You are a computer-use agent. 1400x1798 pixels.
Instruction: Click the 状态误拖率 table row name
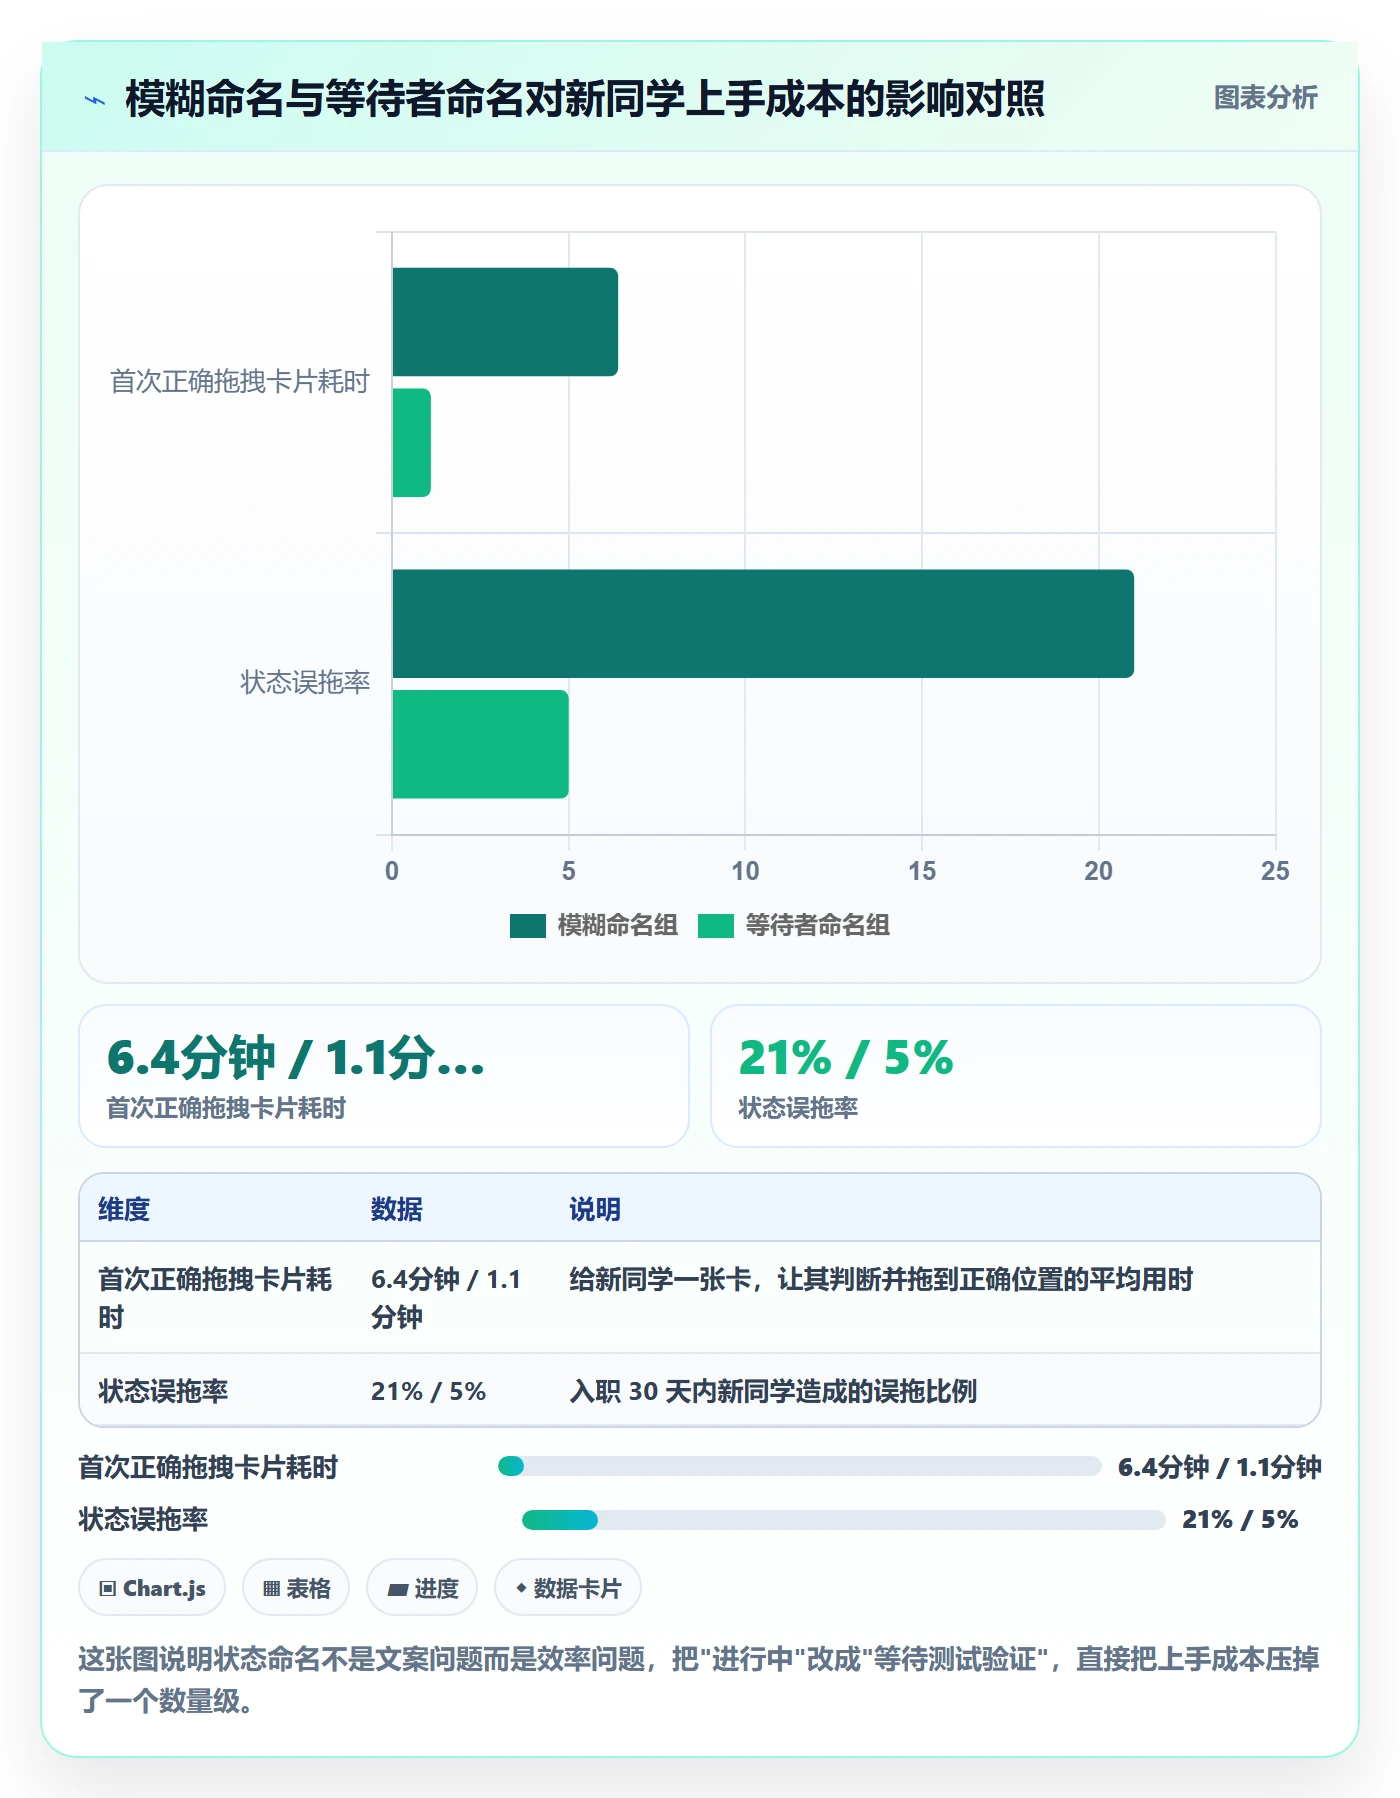pyautogui.click(x=163, y=1391)
